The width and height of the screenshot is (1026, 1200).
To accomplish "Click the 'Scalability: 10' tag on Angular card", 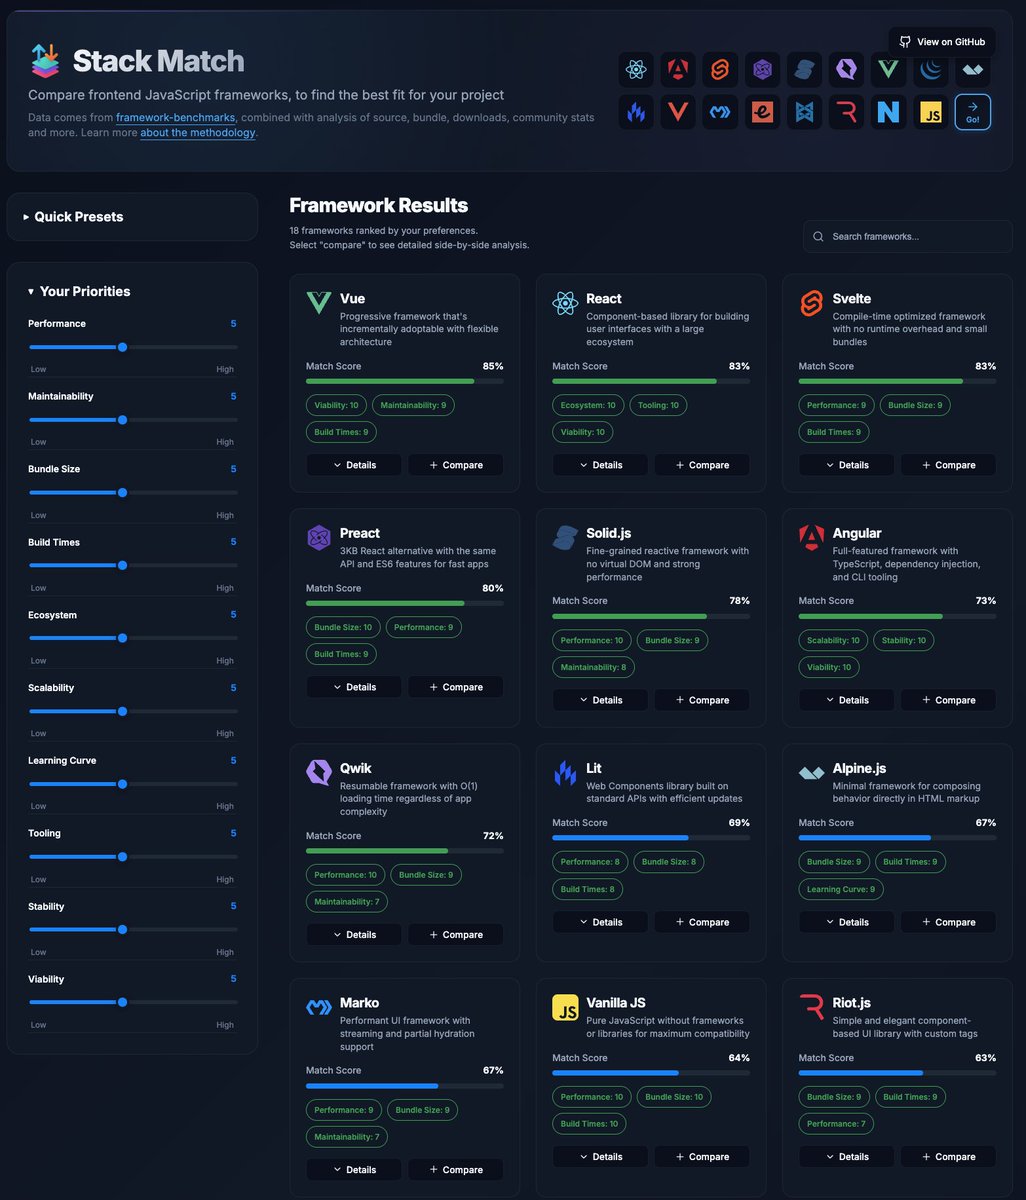I will click(833, 640).
